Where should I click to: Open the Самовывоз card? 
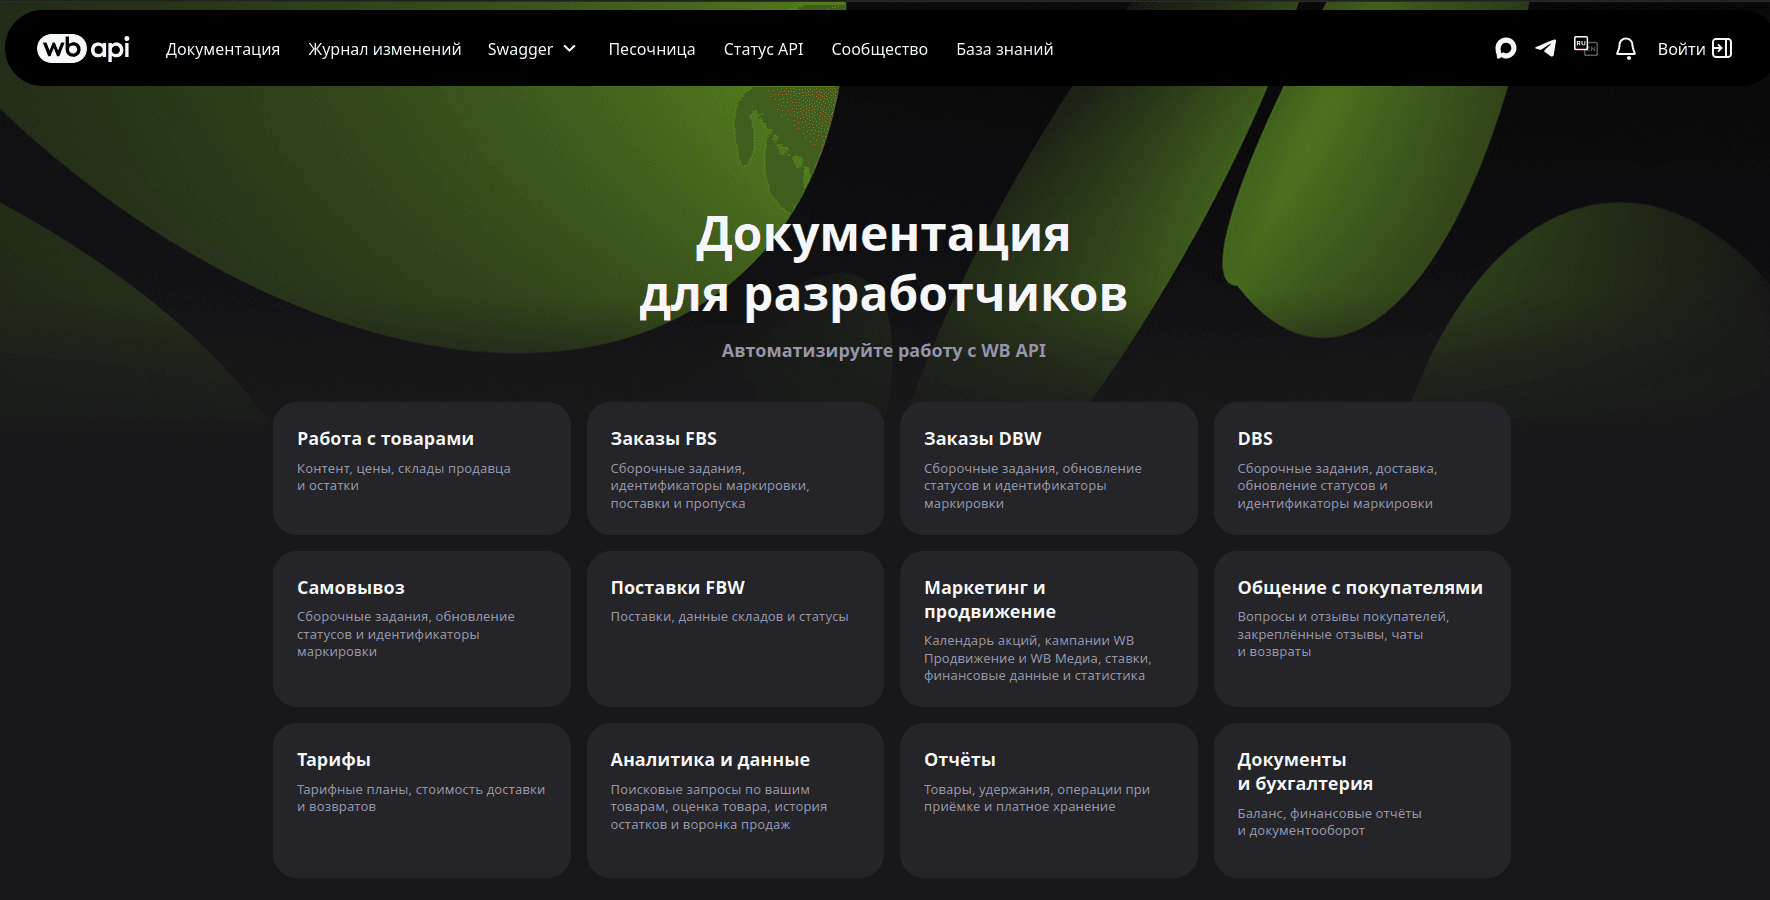(422, 629)
